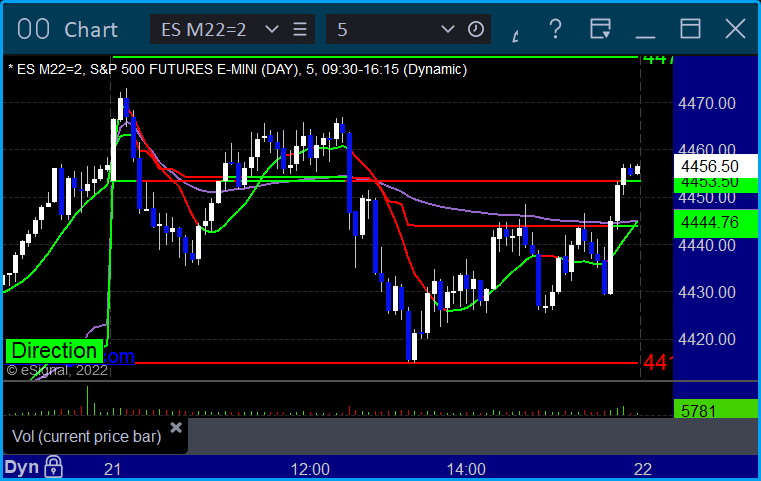Viewport: 761px width, 481px height.
Task: Click the chart title text ES M22=2 S&P 500
Action: pyautogui.click(x=237, y=69)
